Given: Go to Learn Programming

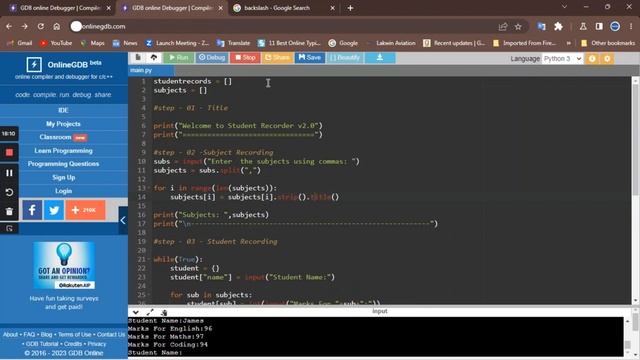Looking at the screenshot, I should click(x=63, y=151).
